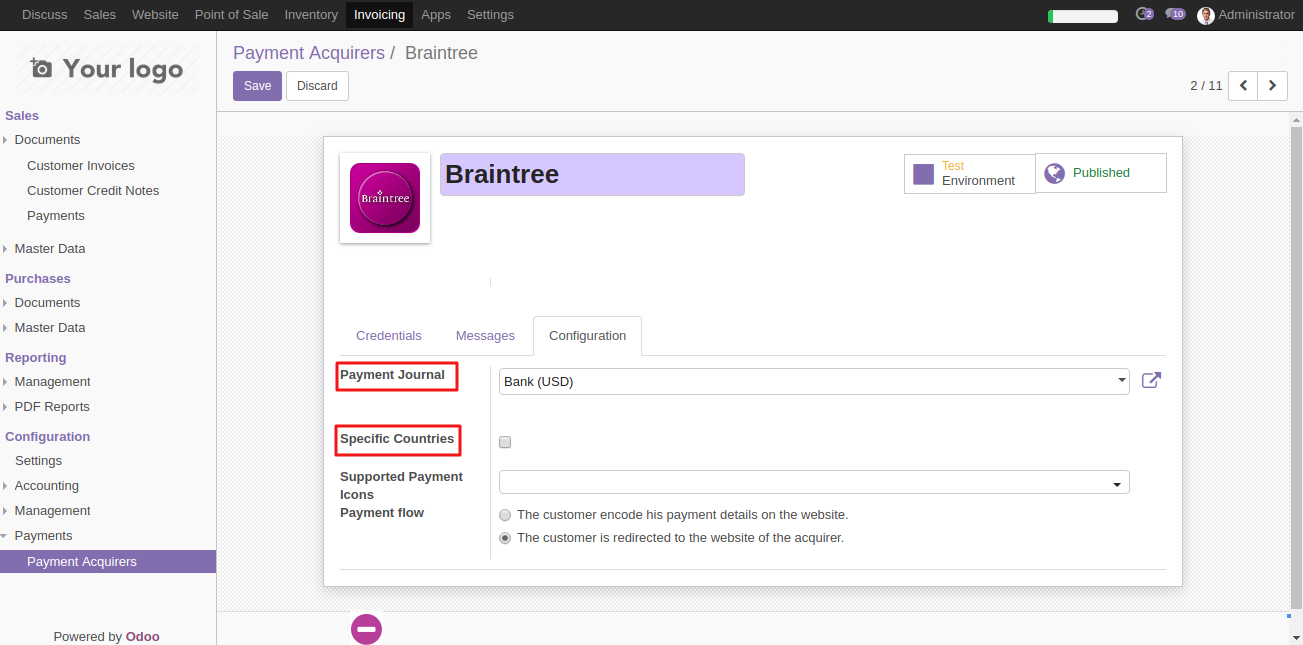This screenshot has width=1303, height=645.
Task: Select redirect-to-acquirer payment flow option
Action: click(x=505, y=538)
